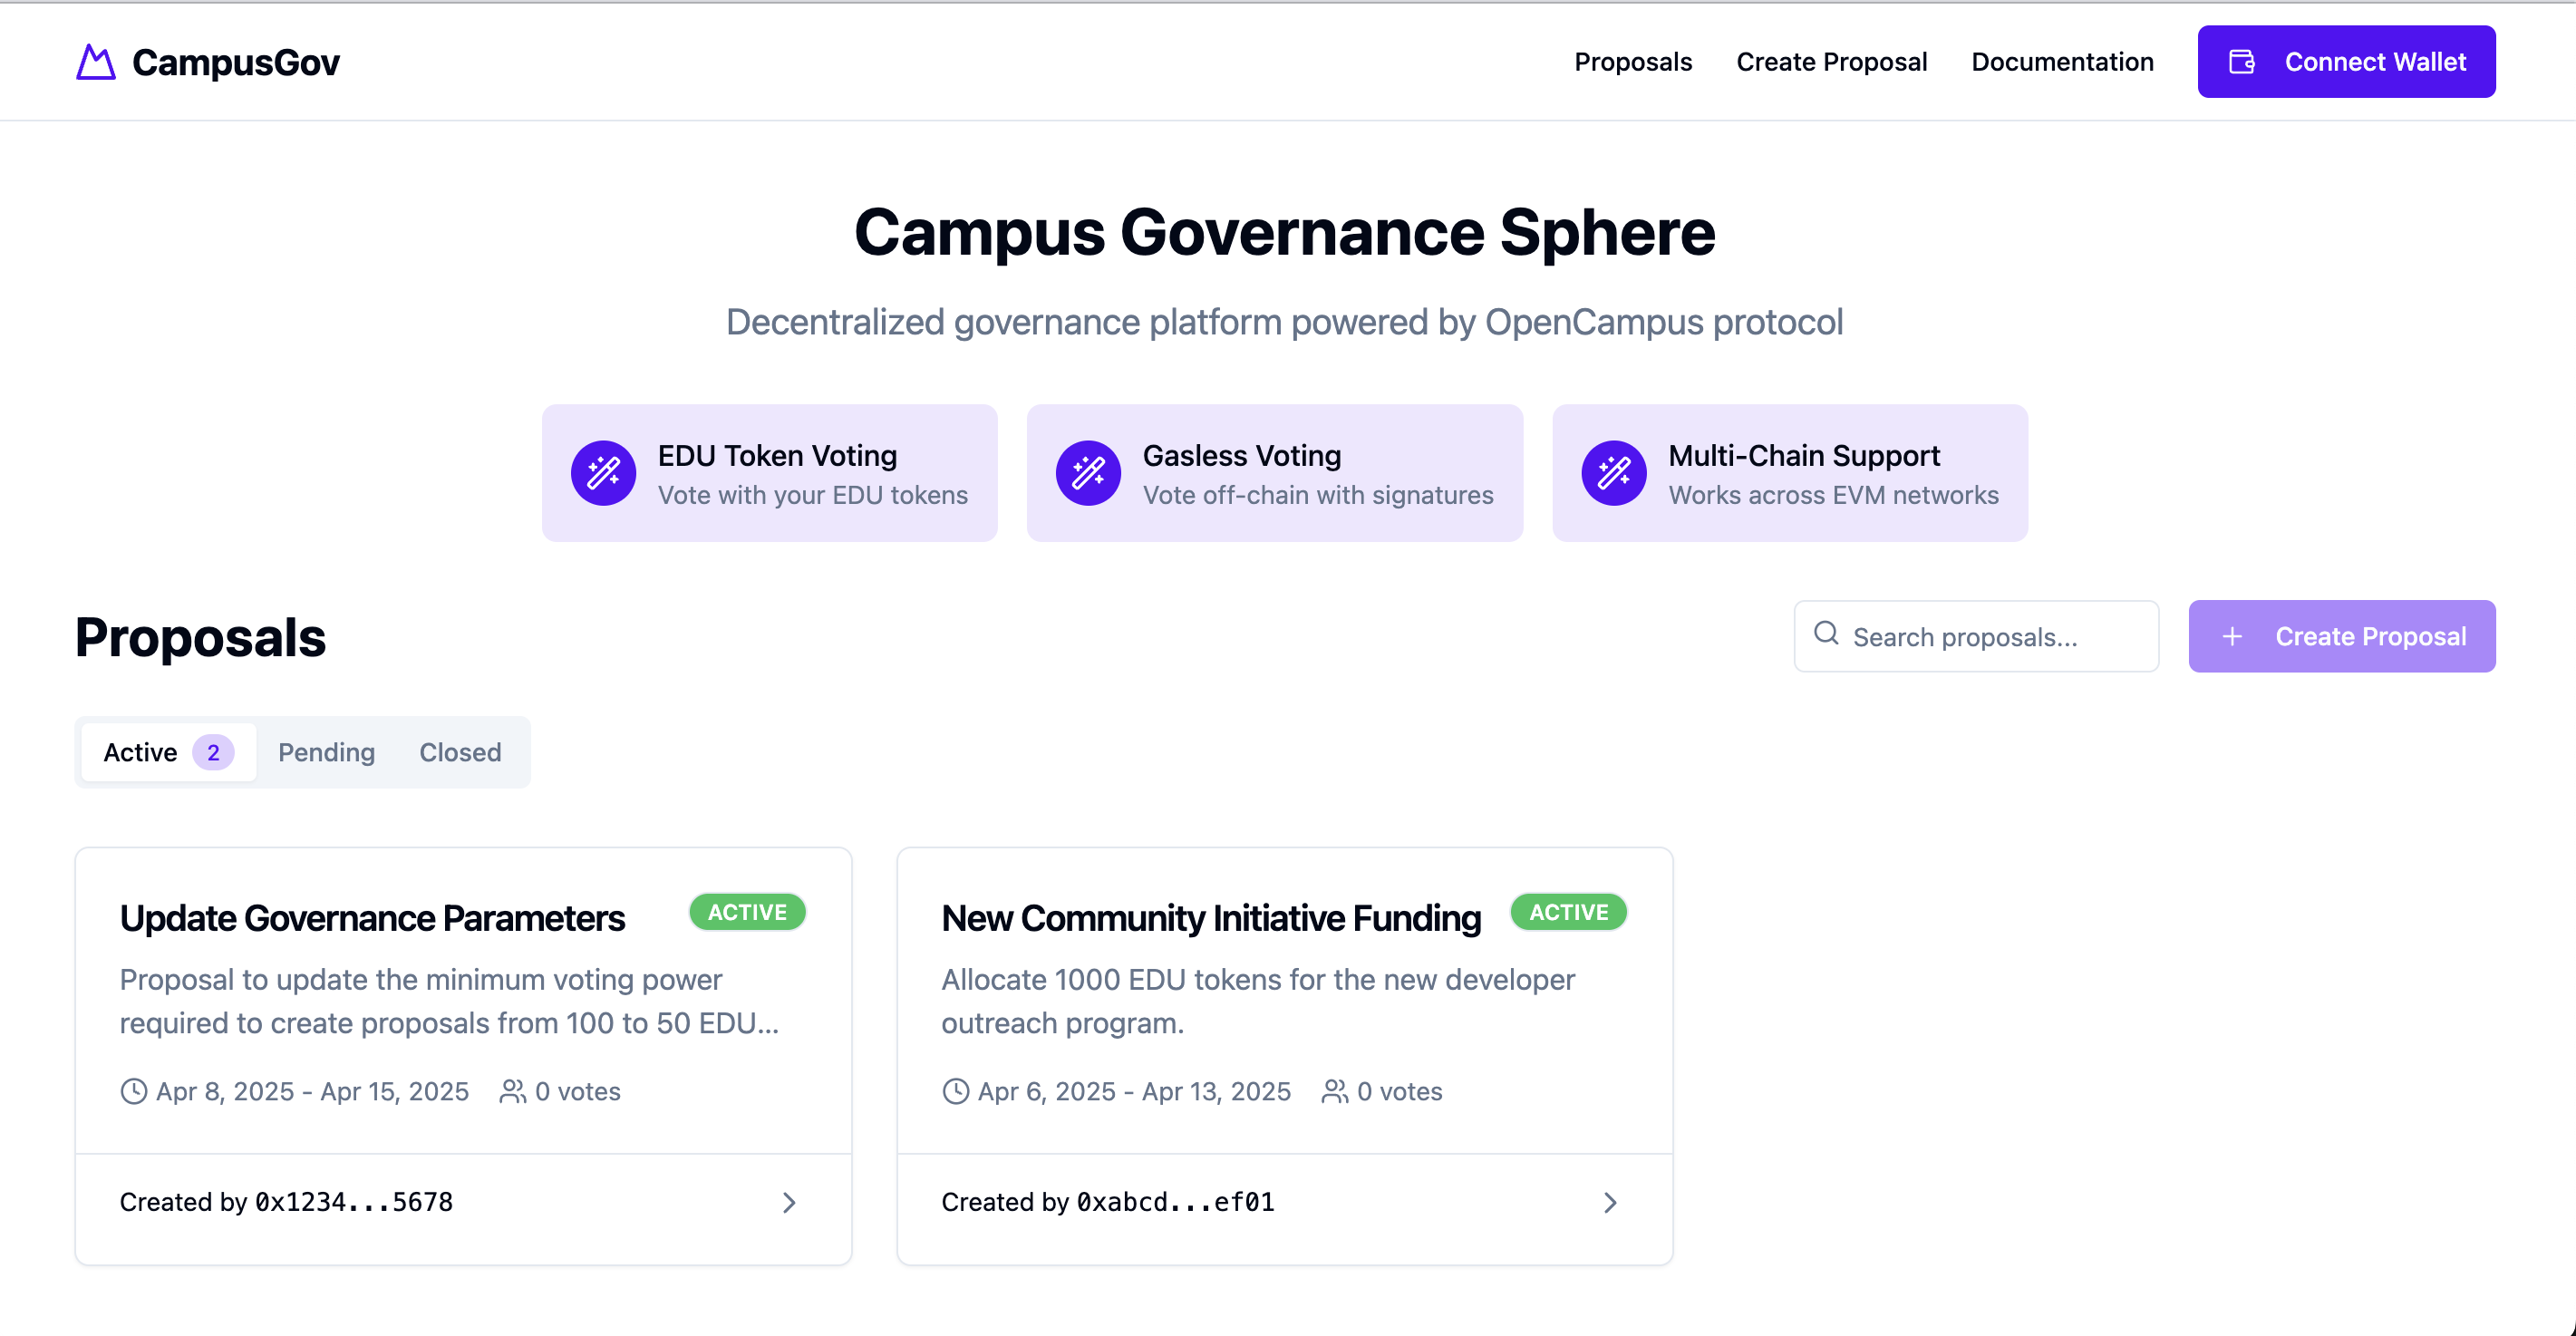Open Proposals in the top navigation
2576x1336 pixels.
point(1633,61)
